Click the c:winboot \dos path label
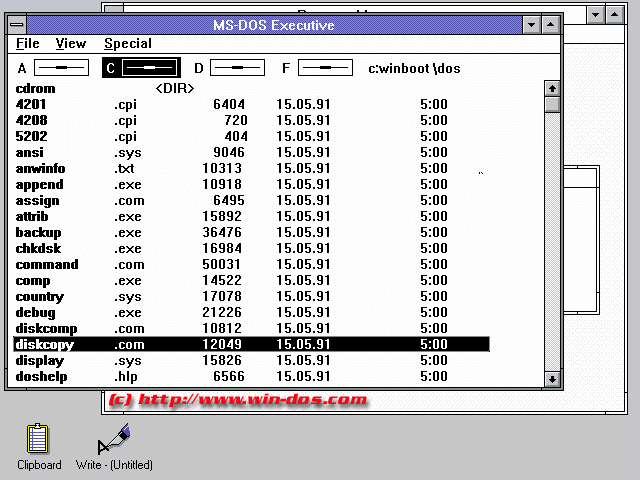The height and width of the screenshot is (480, 640). click(x=414, y=68)
